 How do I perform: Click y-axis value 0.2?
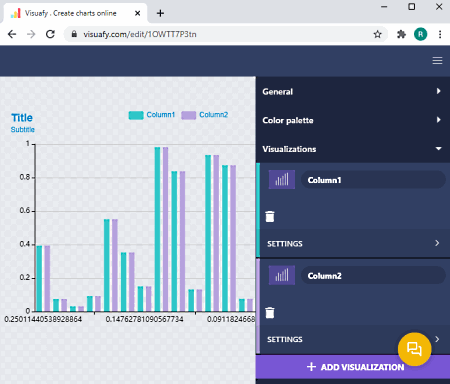click(x=25, y=278)
